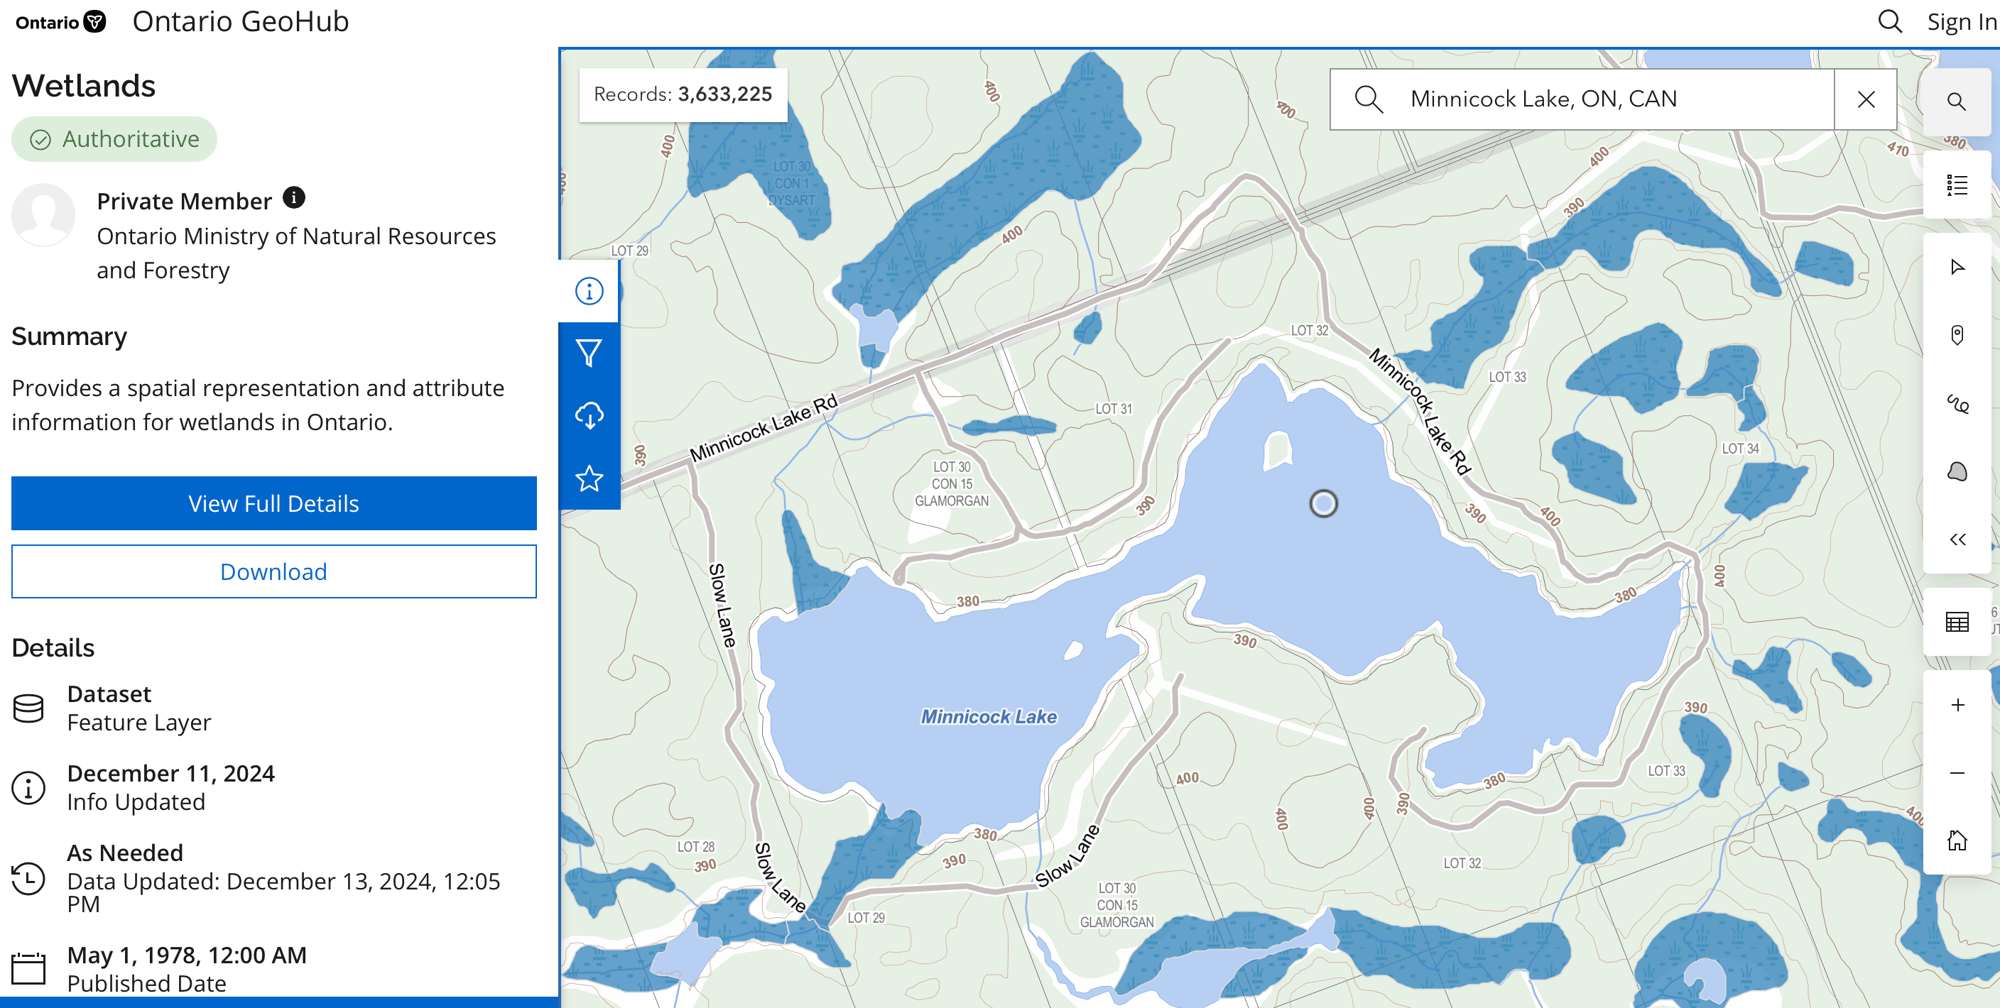Image resolution: width=2000 pixels, height=1008 pixels.
Task: Clear the map search with X
Action: click(1866, 99)
